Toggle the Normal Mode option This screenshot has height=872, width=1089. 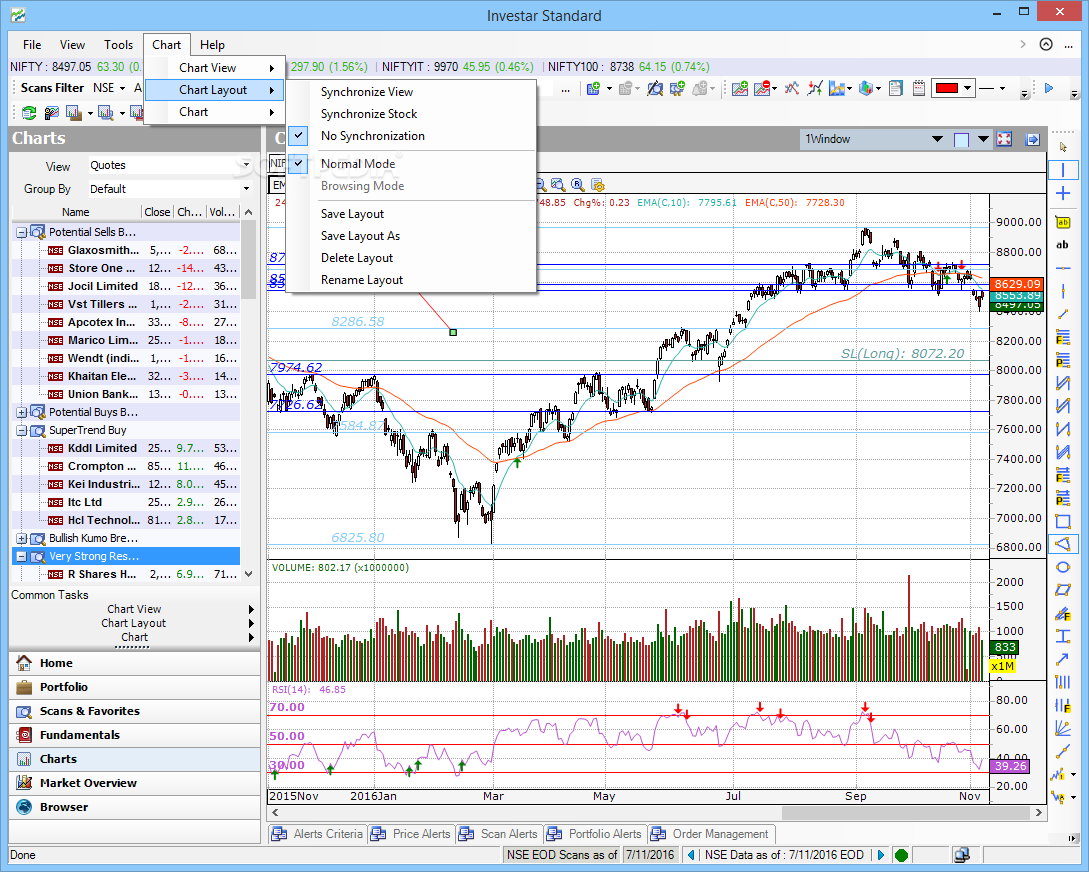pyautogui.click(x=357, y=164)
